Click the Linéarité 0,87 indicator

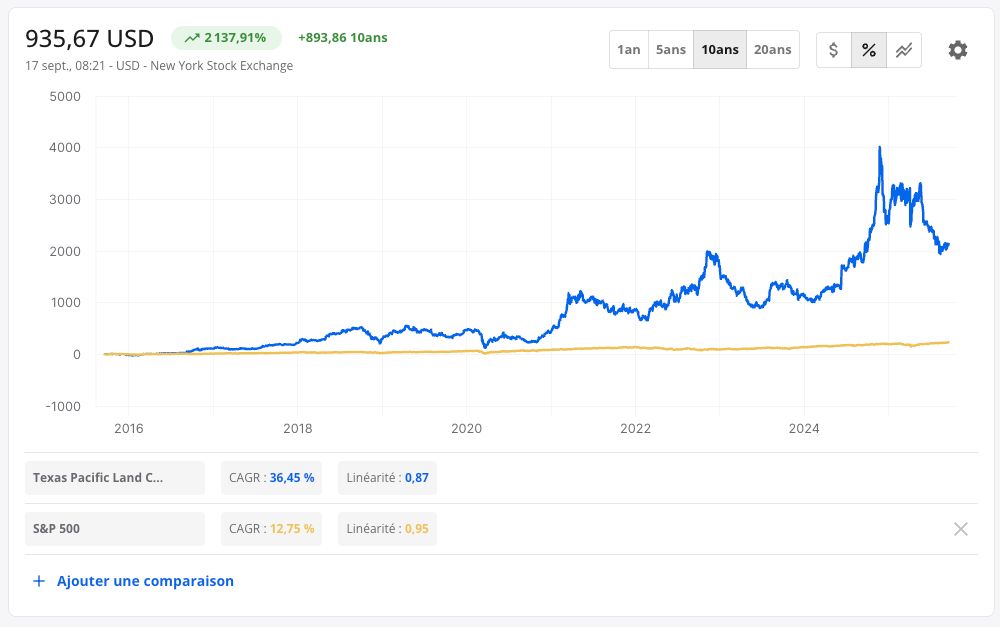[387, 478]
